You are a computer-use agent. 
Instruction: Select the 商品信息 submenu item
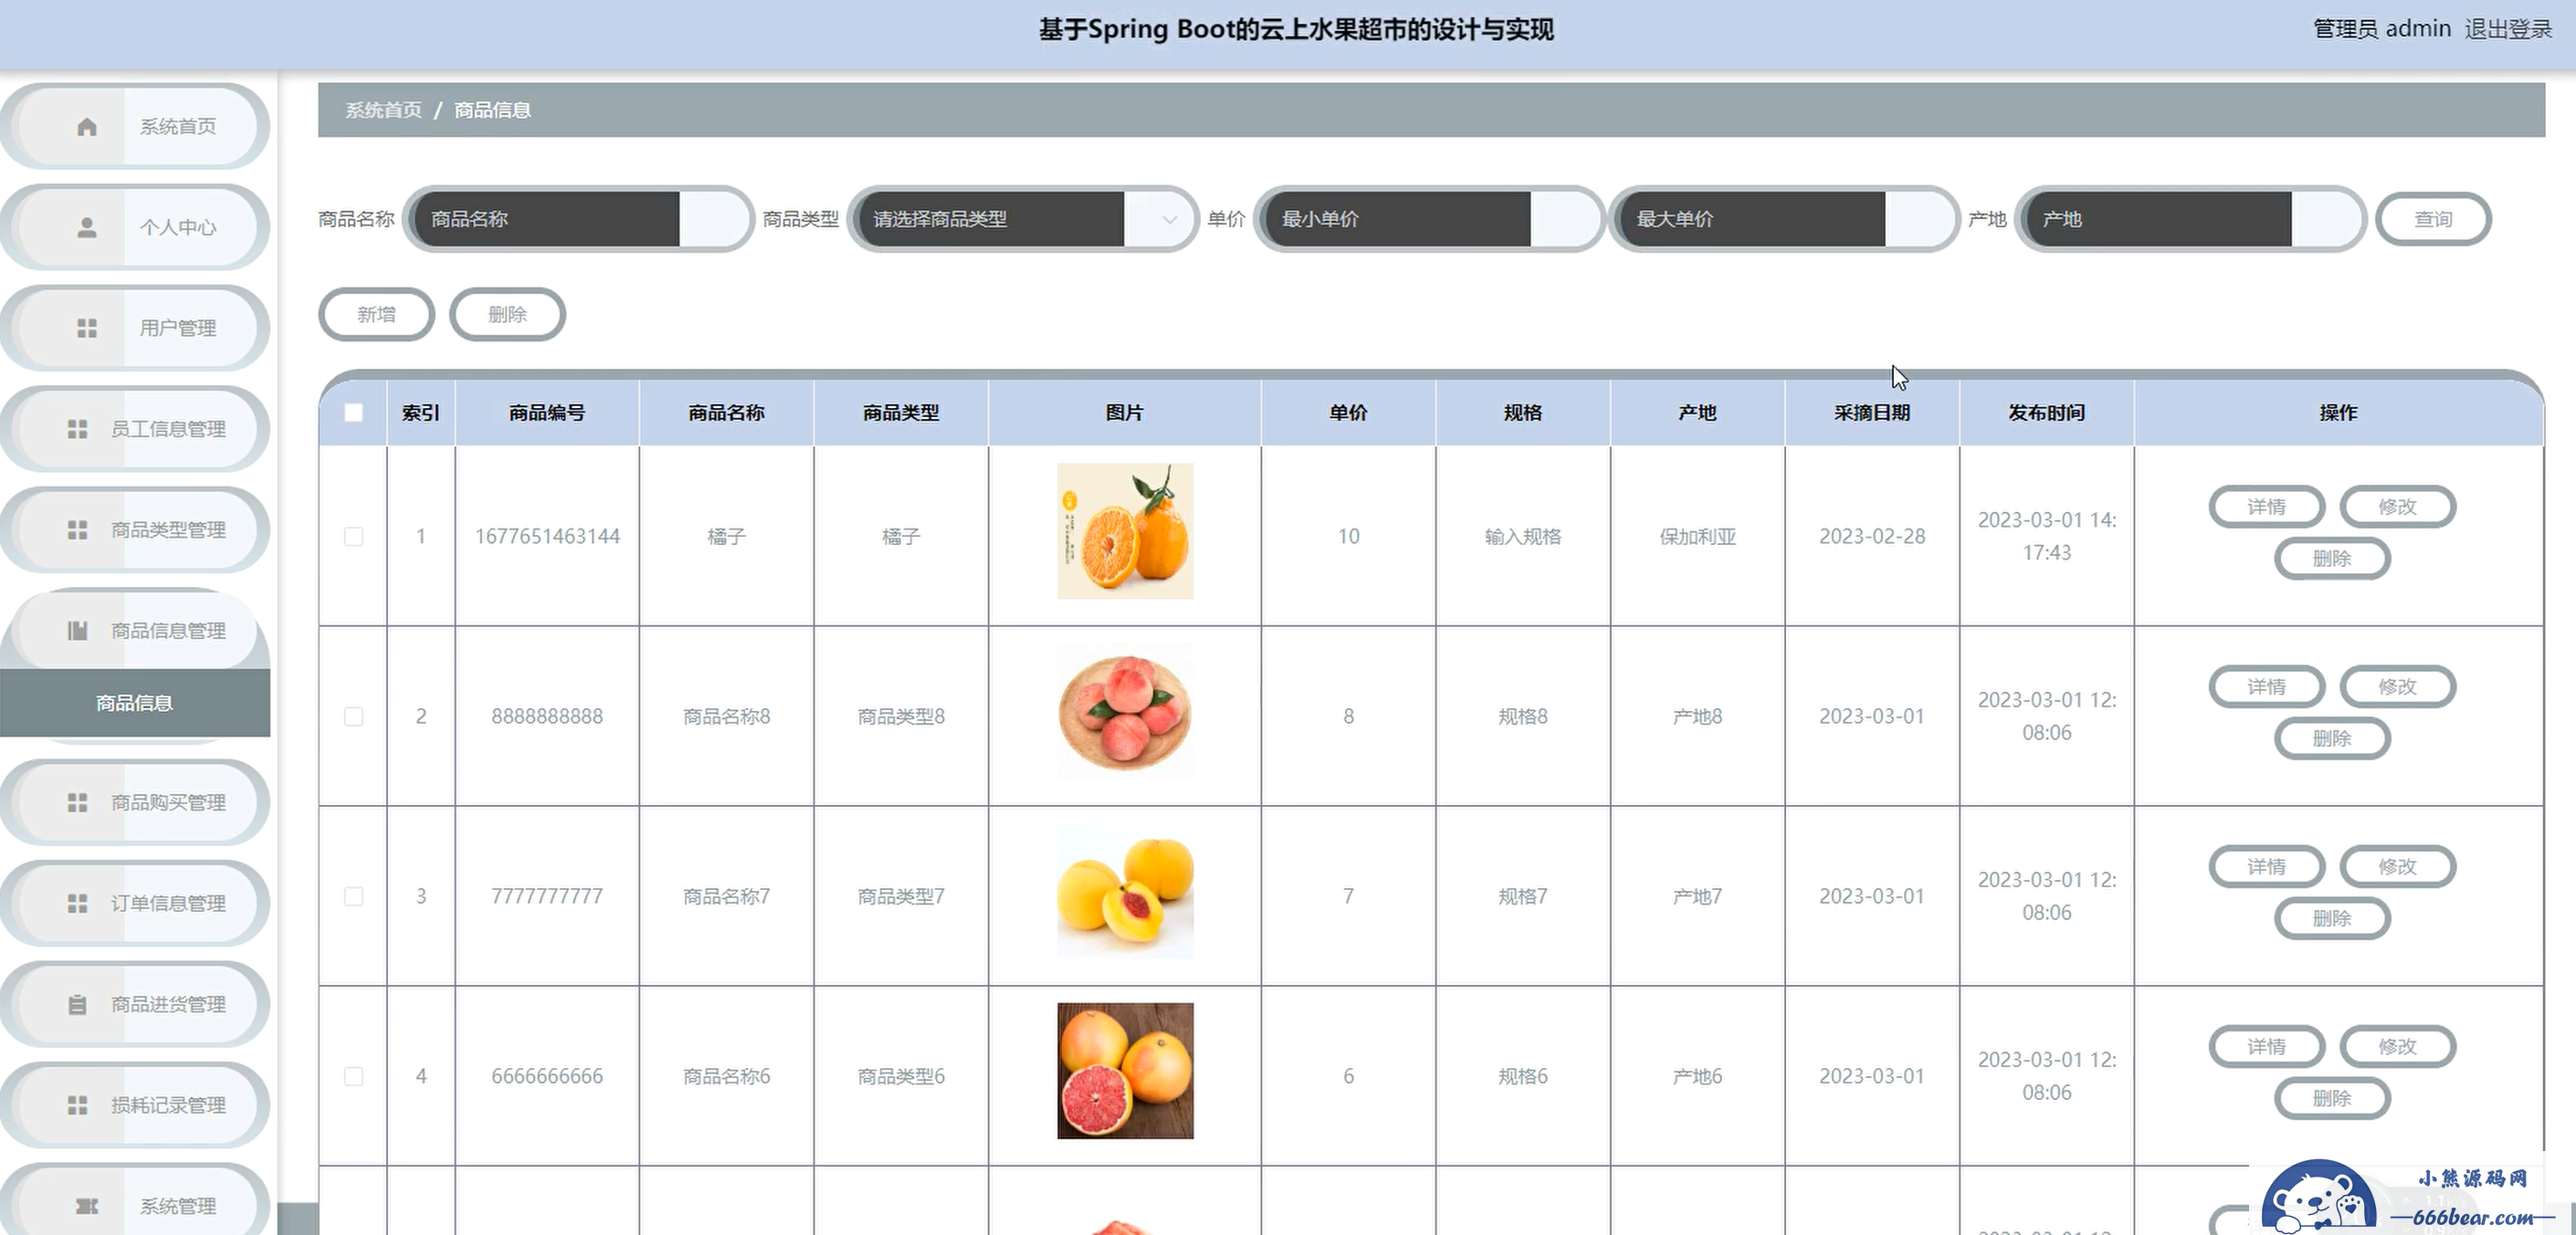pyautogui.click(x=135, y=703)
